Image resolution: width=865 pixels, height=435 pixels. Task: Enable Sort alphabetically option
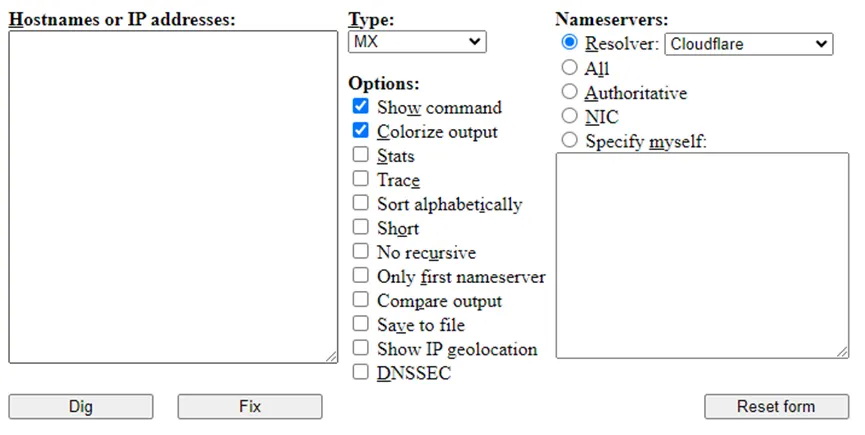point(360,203)
